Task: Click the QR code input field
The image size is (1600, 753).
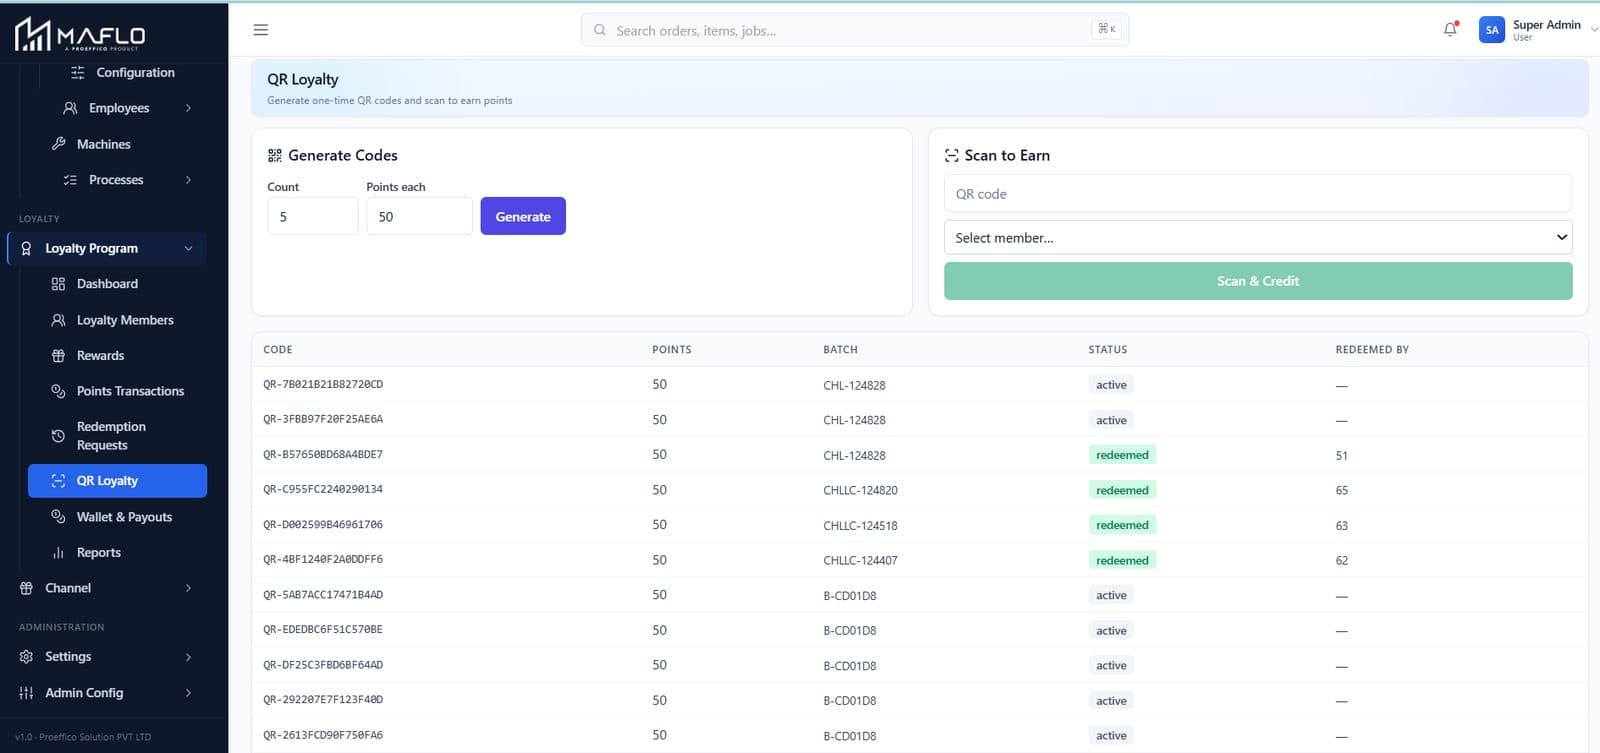Action: 1258,194
